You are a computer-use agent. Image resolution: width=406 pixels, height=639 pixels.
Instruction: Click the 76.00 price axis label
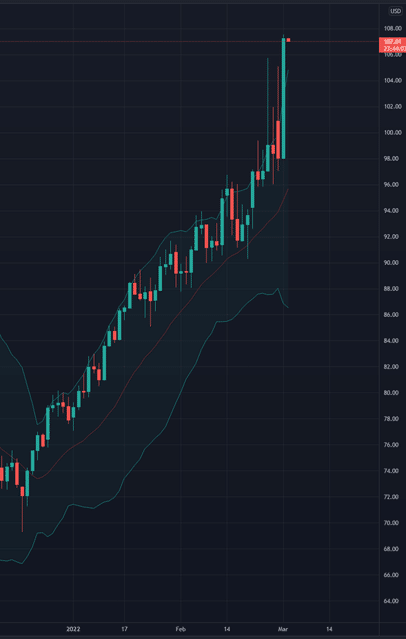click(392, 445)
